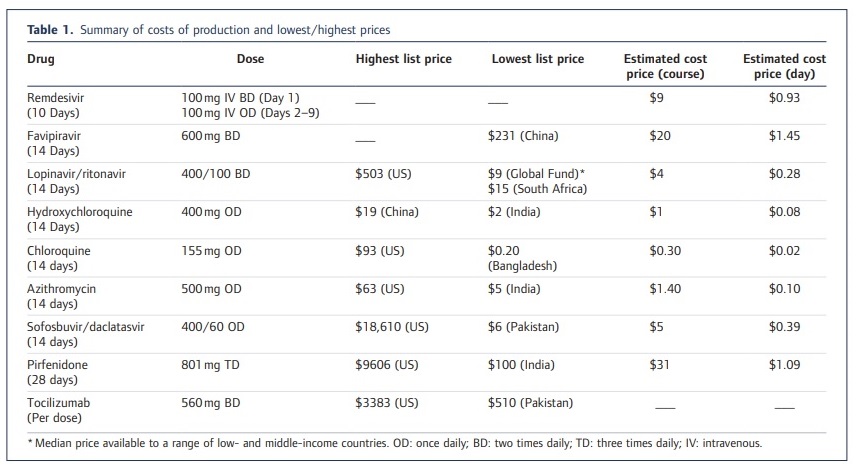The image size is (857, 471).
Task: Click the median price footnote text
Action: point(394,443)
